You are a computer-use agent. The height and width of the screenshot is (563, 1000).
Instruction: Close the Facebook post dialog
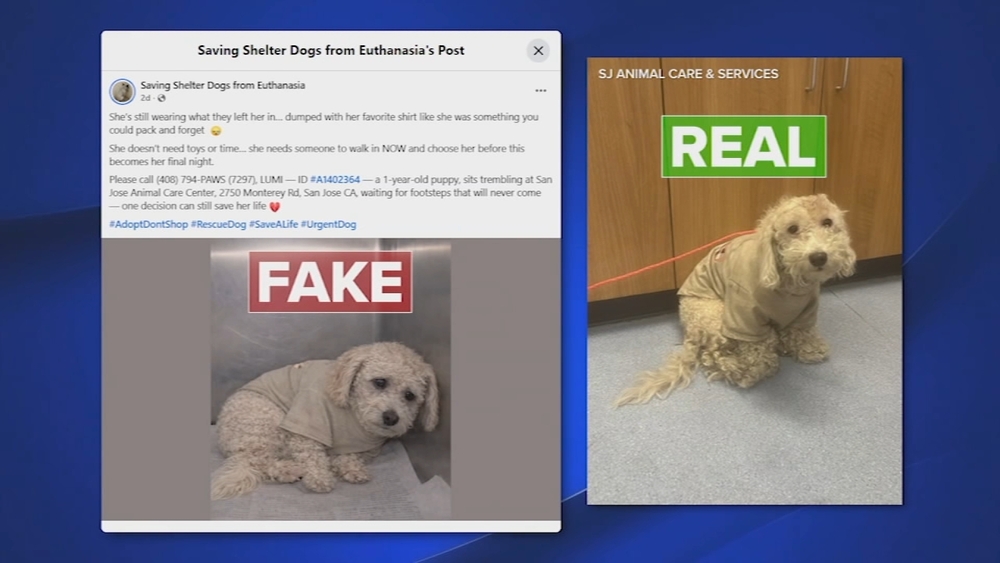[x=538, y=50]
